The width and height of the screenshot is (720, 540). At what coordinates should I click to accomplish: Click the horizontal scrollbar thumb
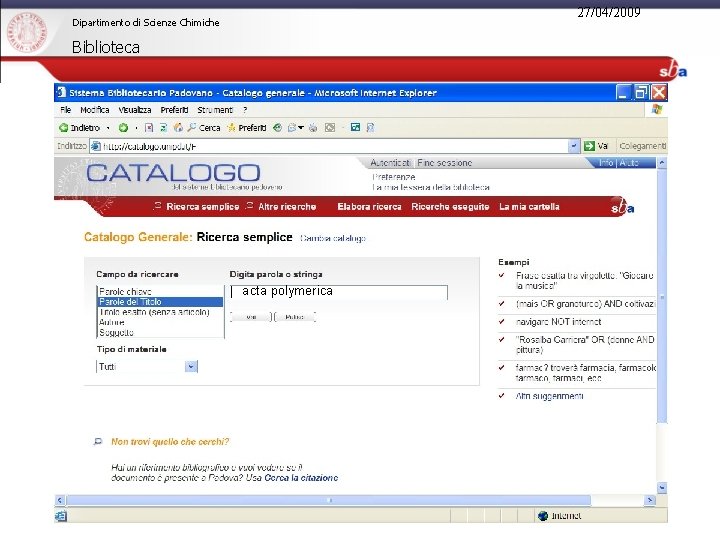(329, 500)
